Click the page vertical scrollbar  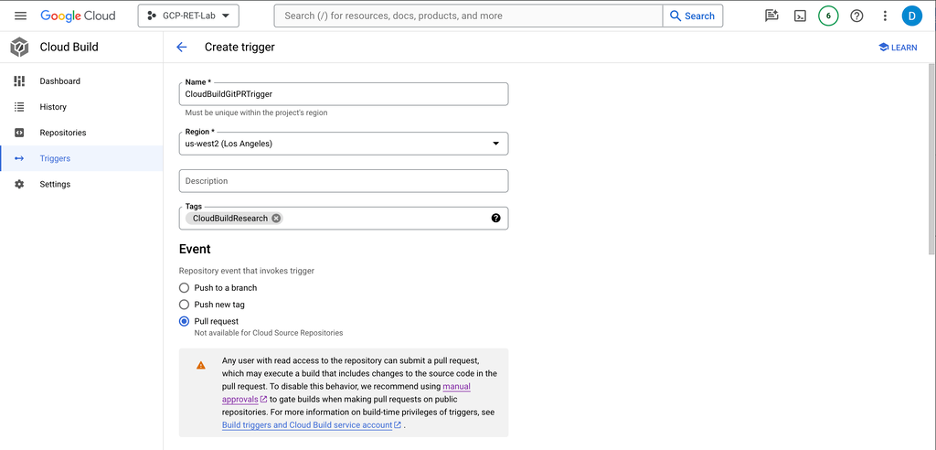coord(932,158)
